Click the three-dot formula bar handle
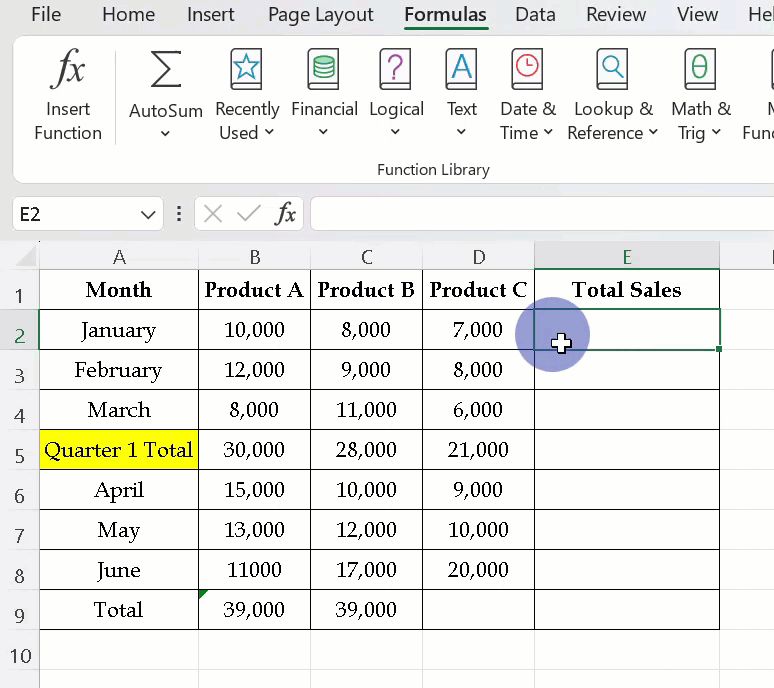This screenshot has height=688, width=774. point(179,214)
